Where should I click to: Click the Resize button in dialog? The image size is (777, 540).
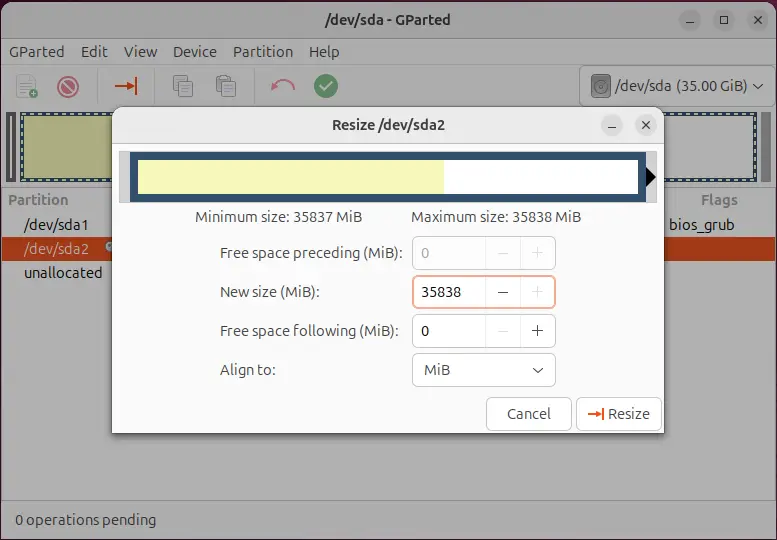coord(618,414)
